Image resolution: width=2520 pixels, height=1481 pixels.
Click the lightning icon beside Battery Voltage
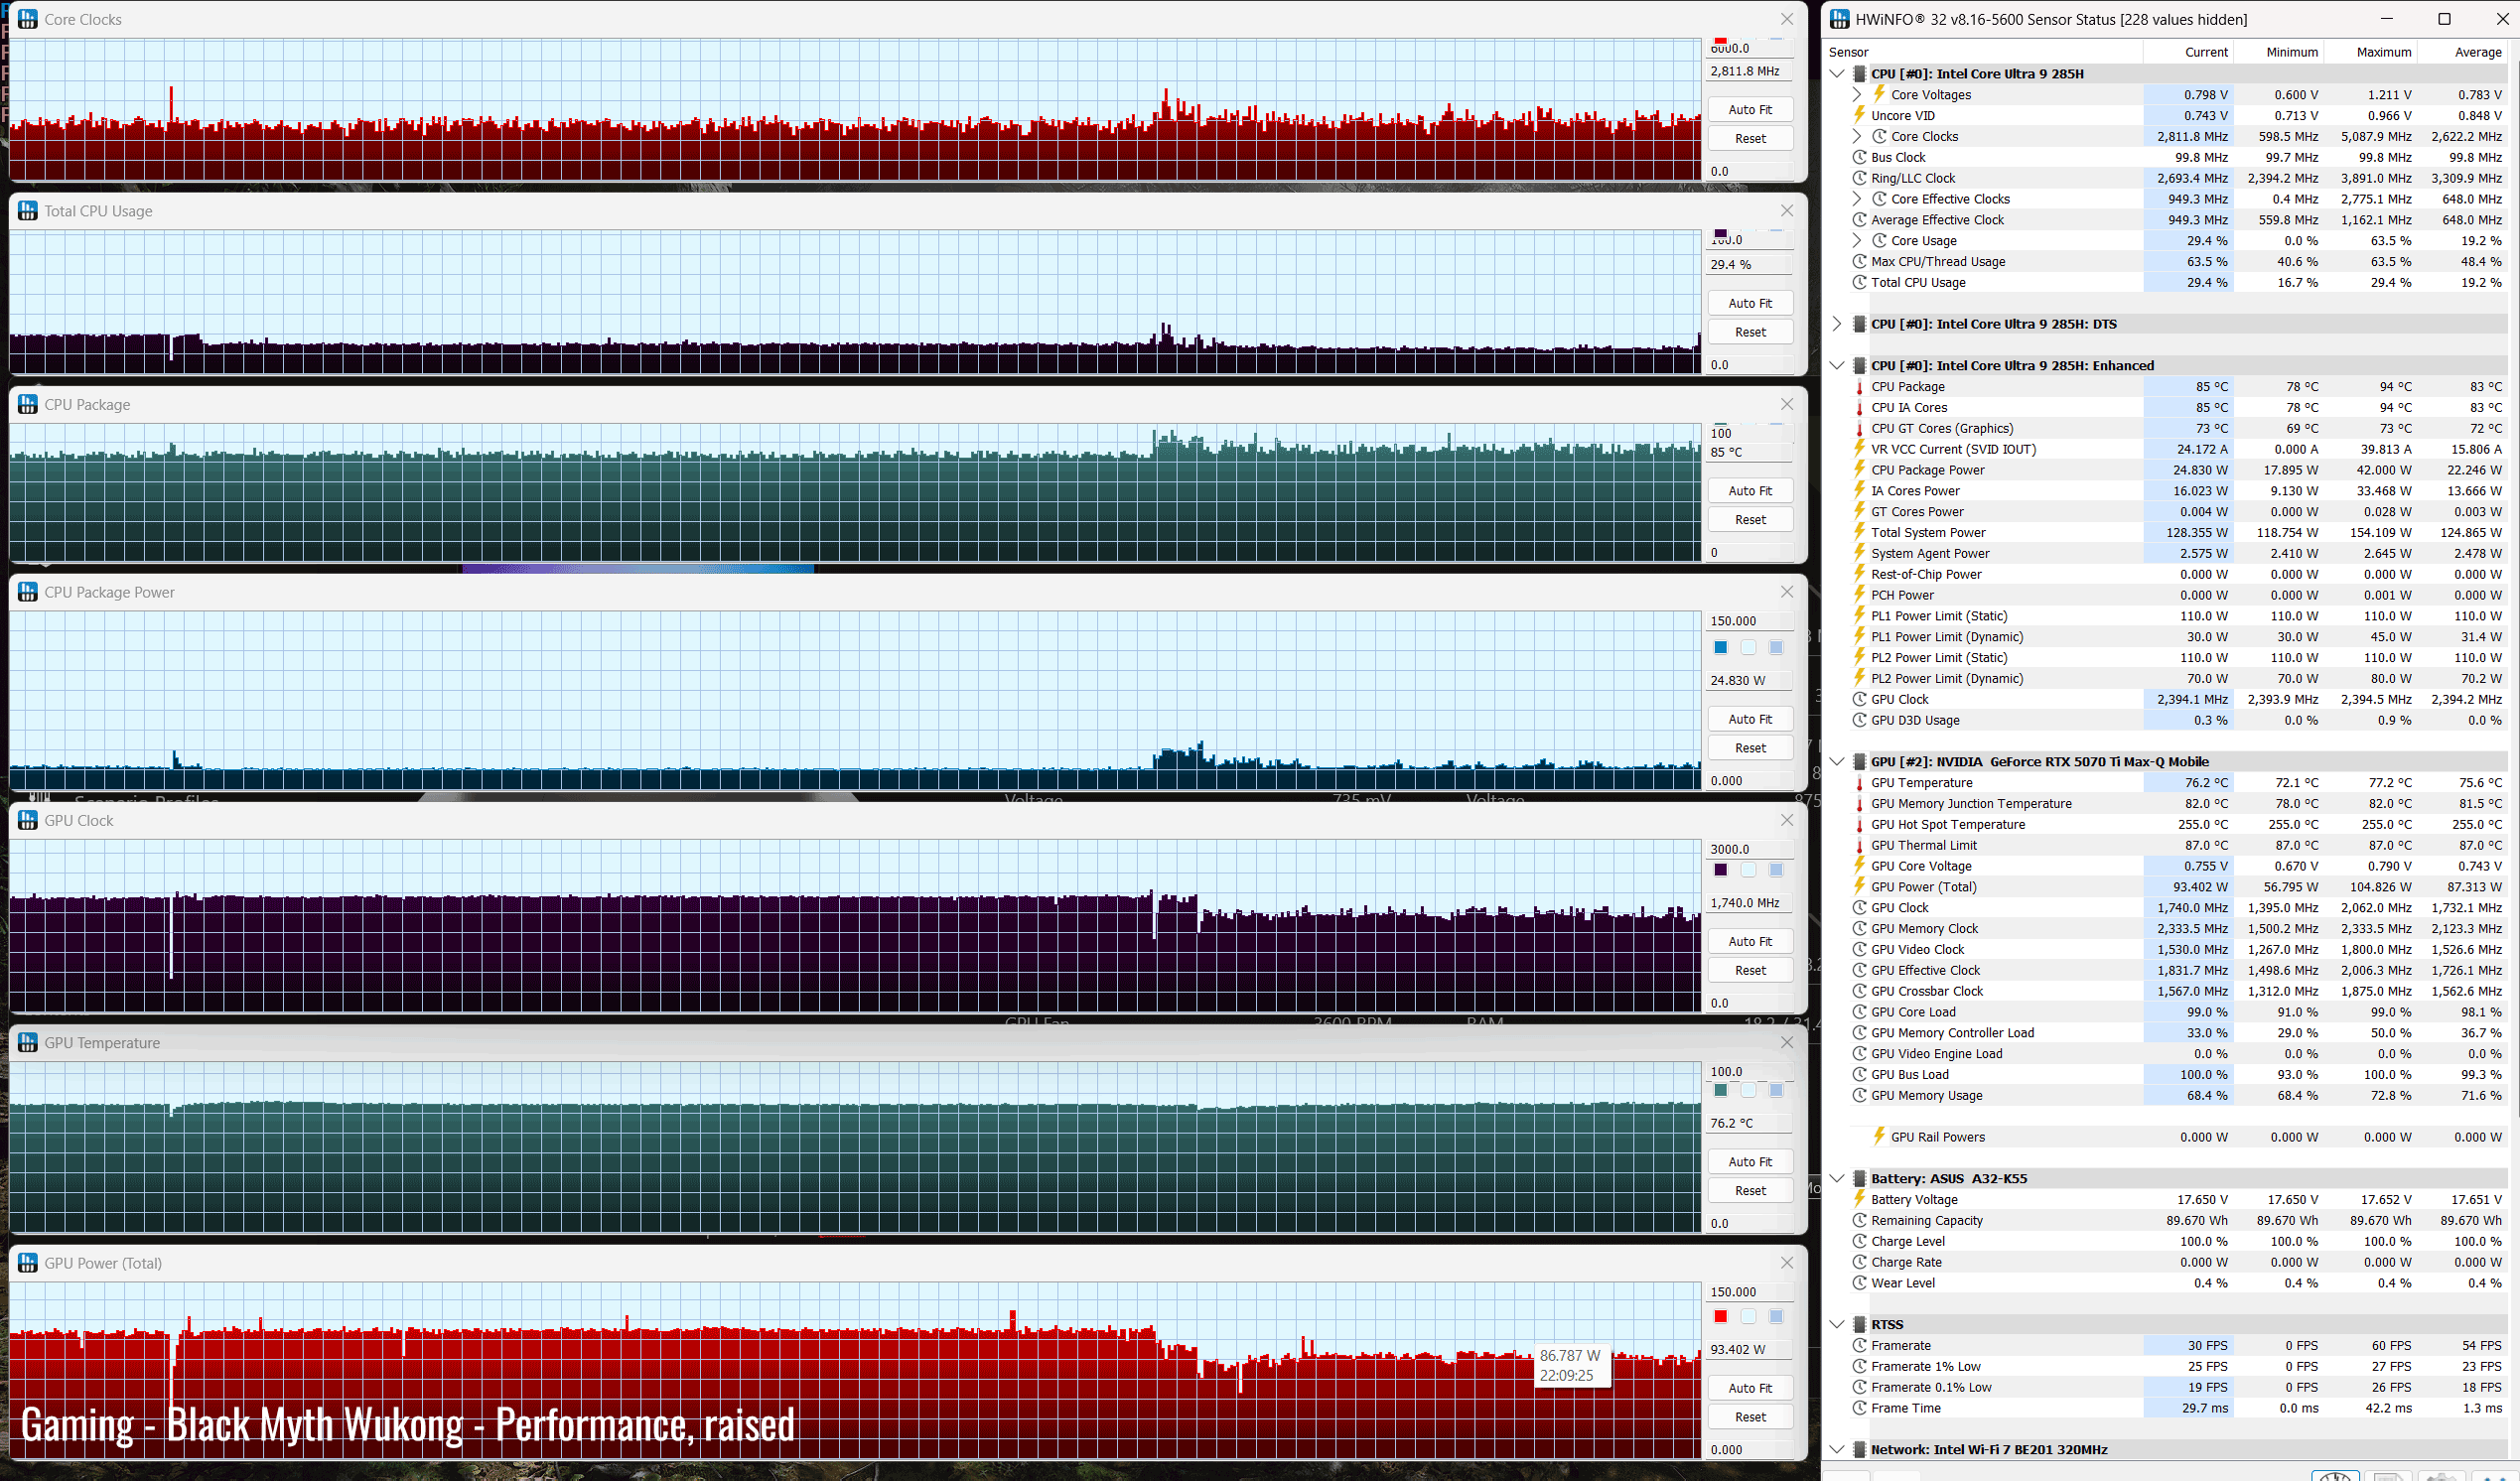[x=1859, y=1200]
